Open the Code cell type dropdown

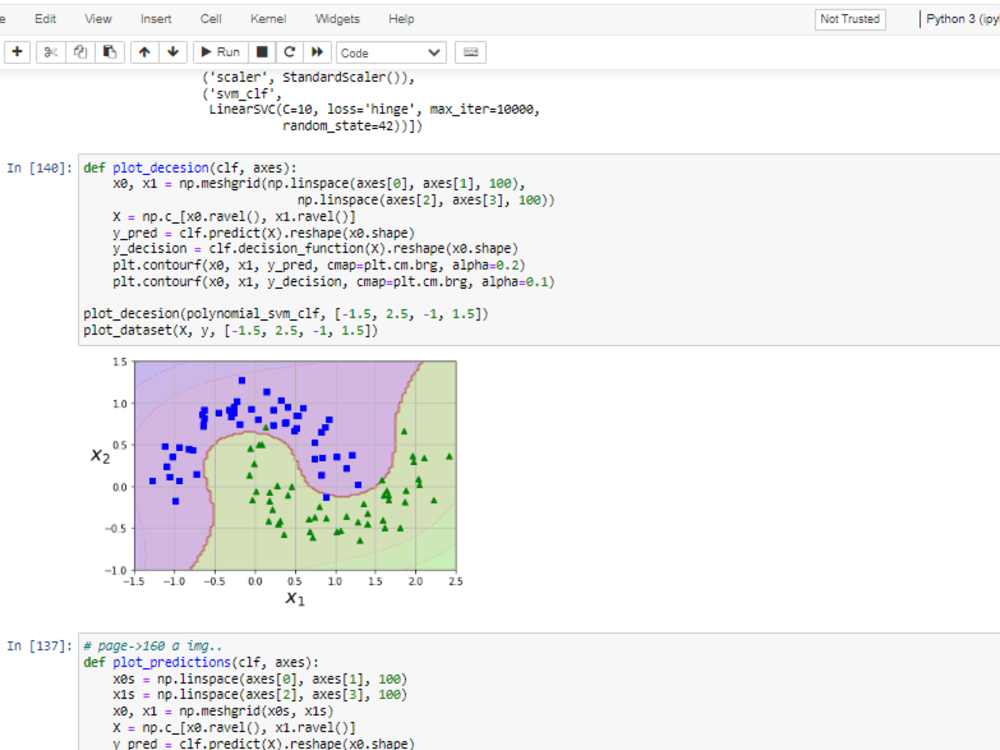click(x=391, y=53)
